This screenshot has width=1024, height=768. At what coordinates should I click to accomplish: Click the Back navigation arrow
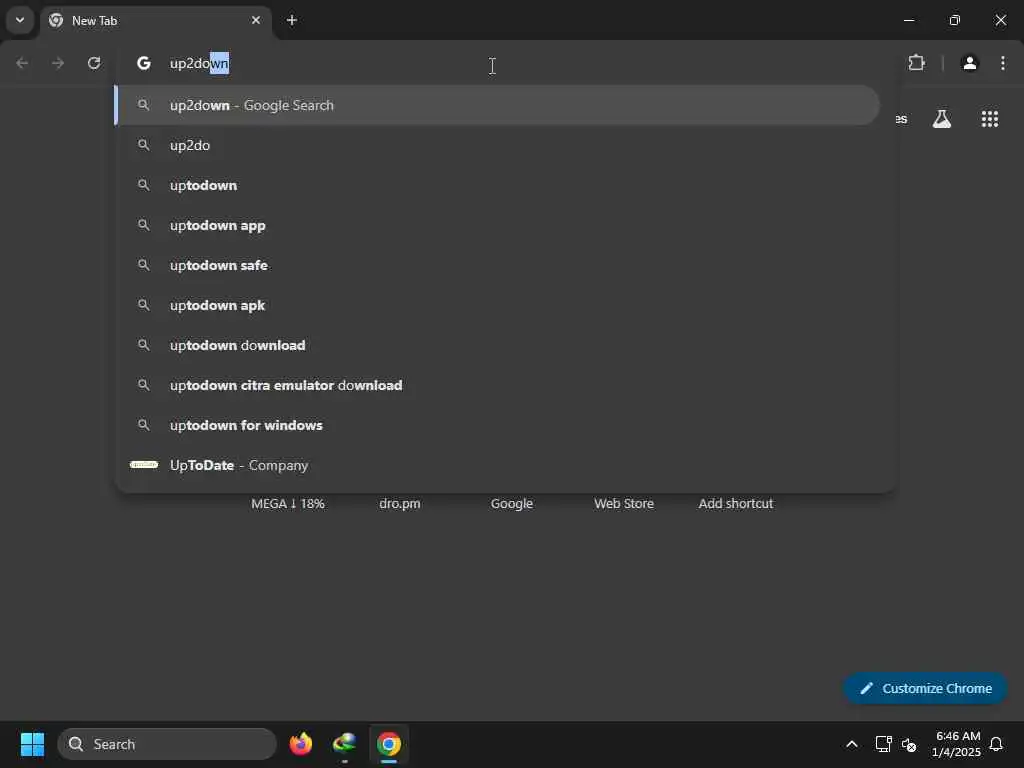point(22,63)
